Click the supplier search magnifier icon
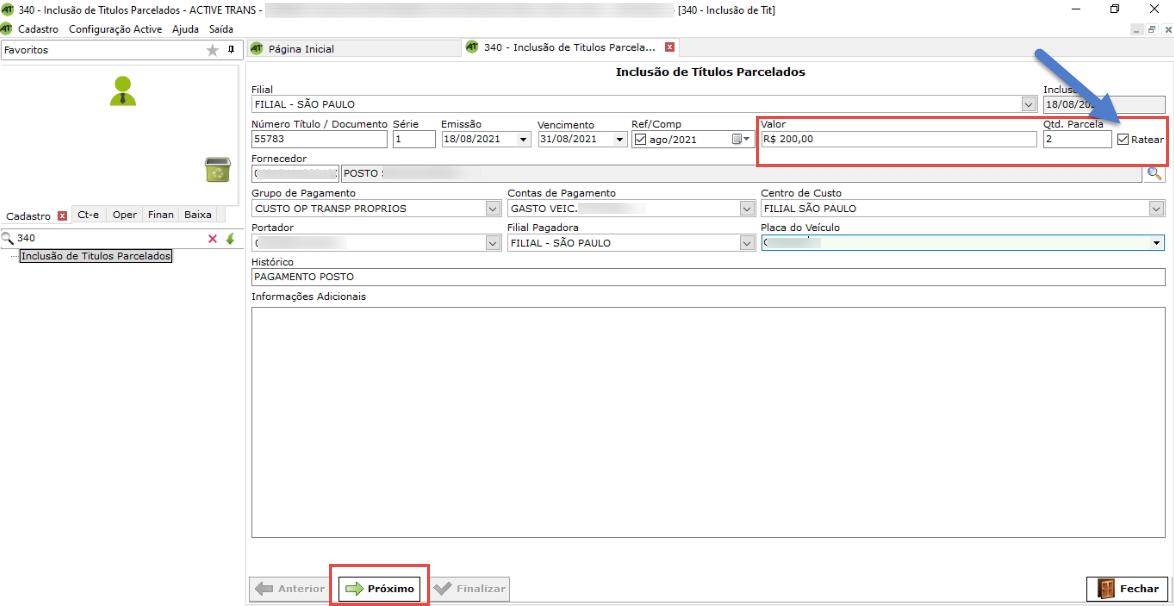Image resolution: width=1174 pixels, height=606 pixels. (1154, 174)
